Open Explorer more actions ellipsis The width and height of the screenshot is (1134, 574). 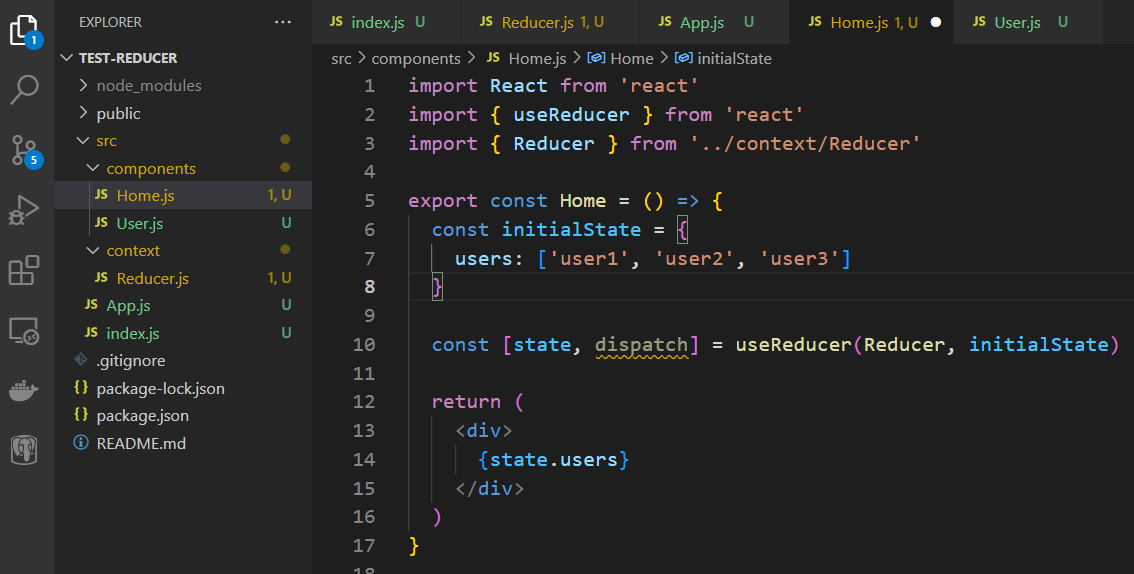tap(283, 22)
